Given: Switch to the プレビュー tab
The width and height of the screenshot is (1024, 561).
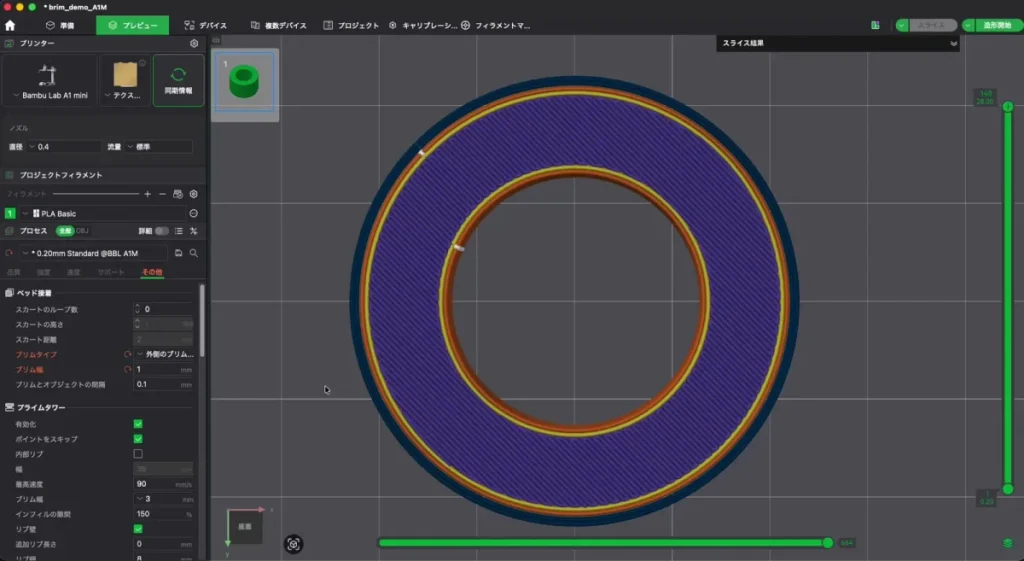Looking at the screenshot, I should [133, 25].
